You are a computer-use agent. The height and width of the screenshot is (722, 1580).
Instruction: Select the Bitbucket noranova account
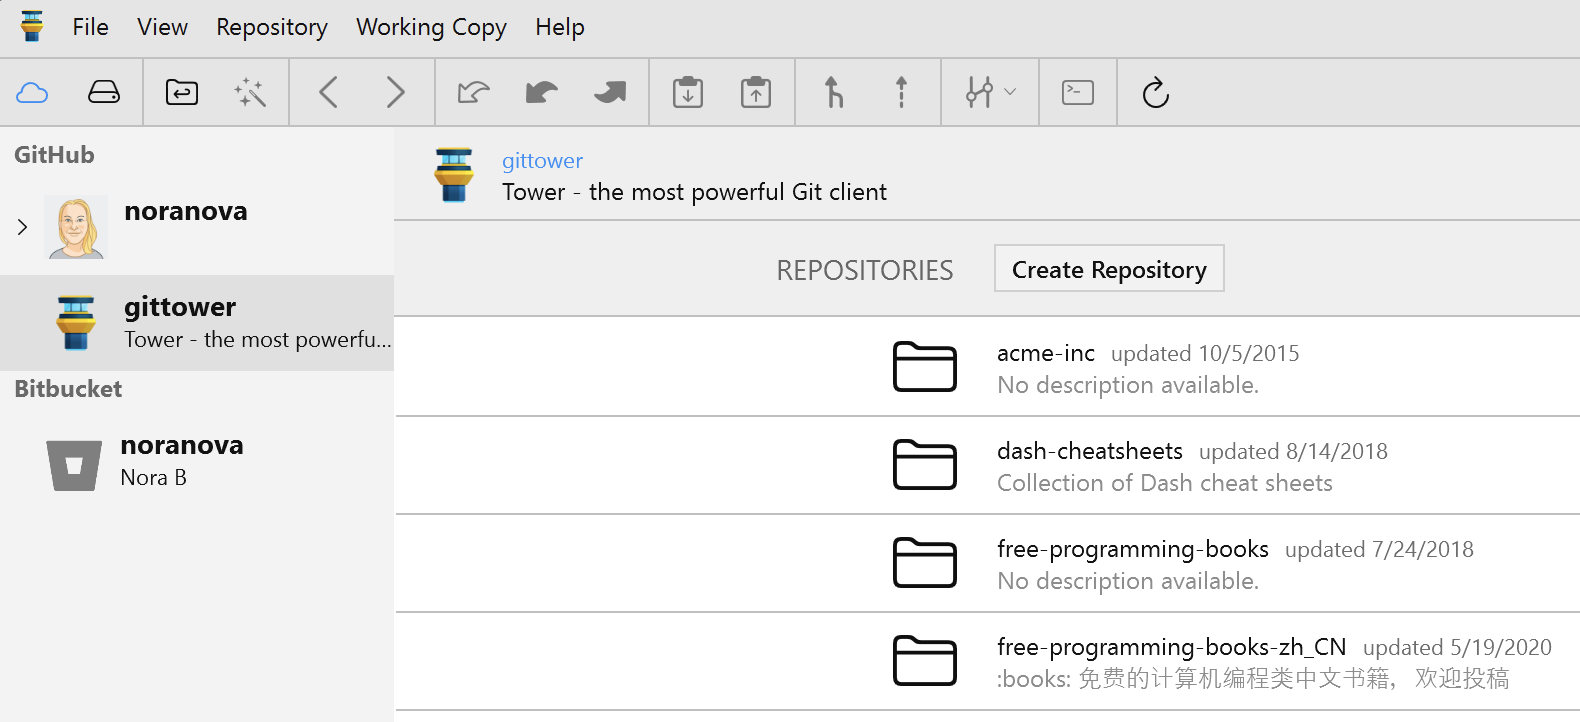[180, 460]
